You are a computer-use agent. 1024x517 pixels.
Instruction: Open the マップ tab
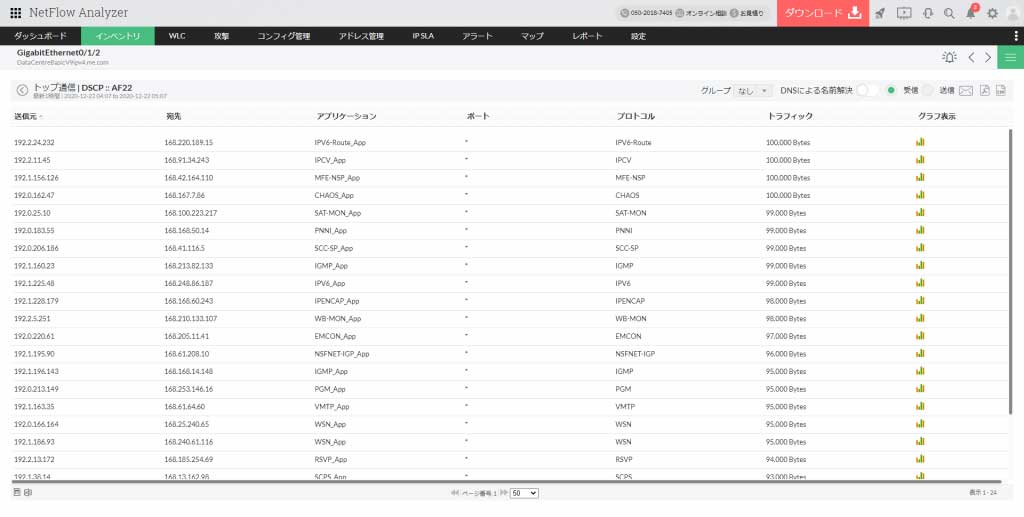coord(532,36)
